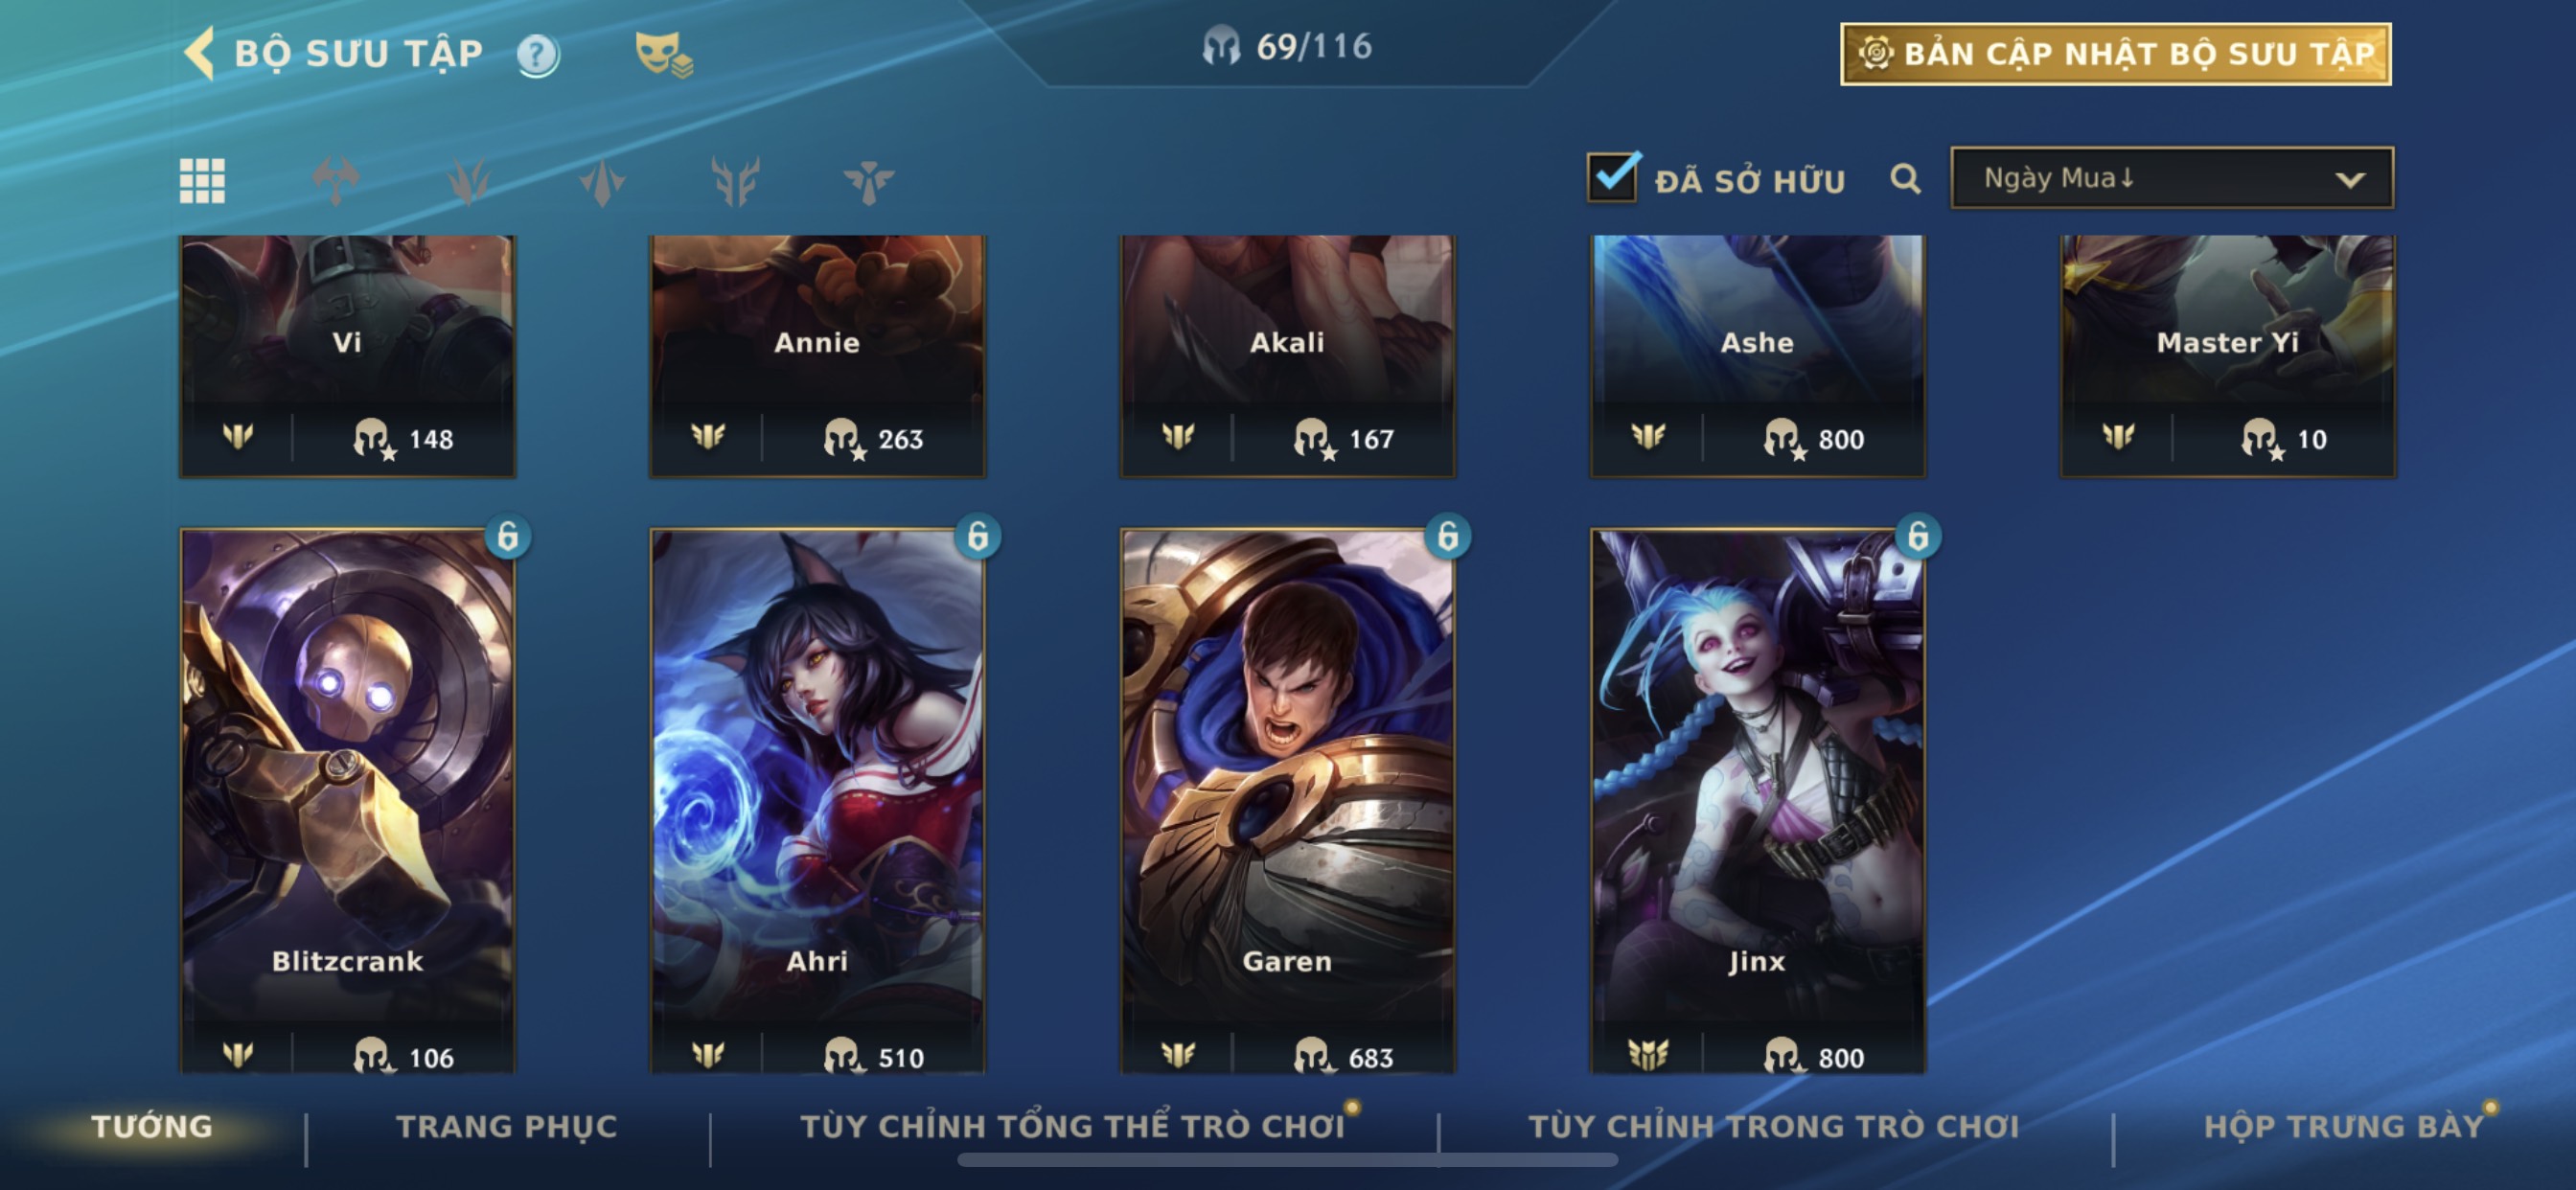Filter champions by support role icon
This screenshot has height=1190, width=2576.
pos(868,181)
